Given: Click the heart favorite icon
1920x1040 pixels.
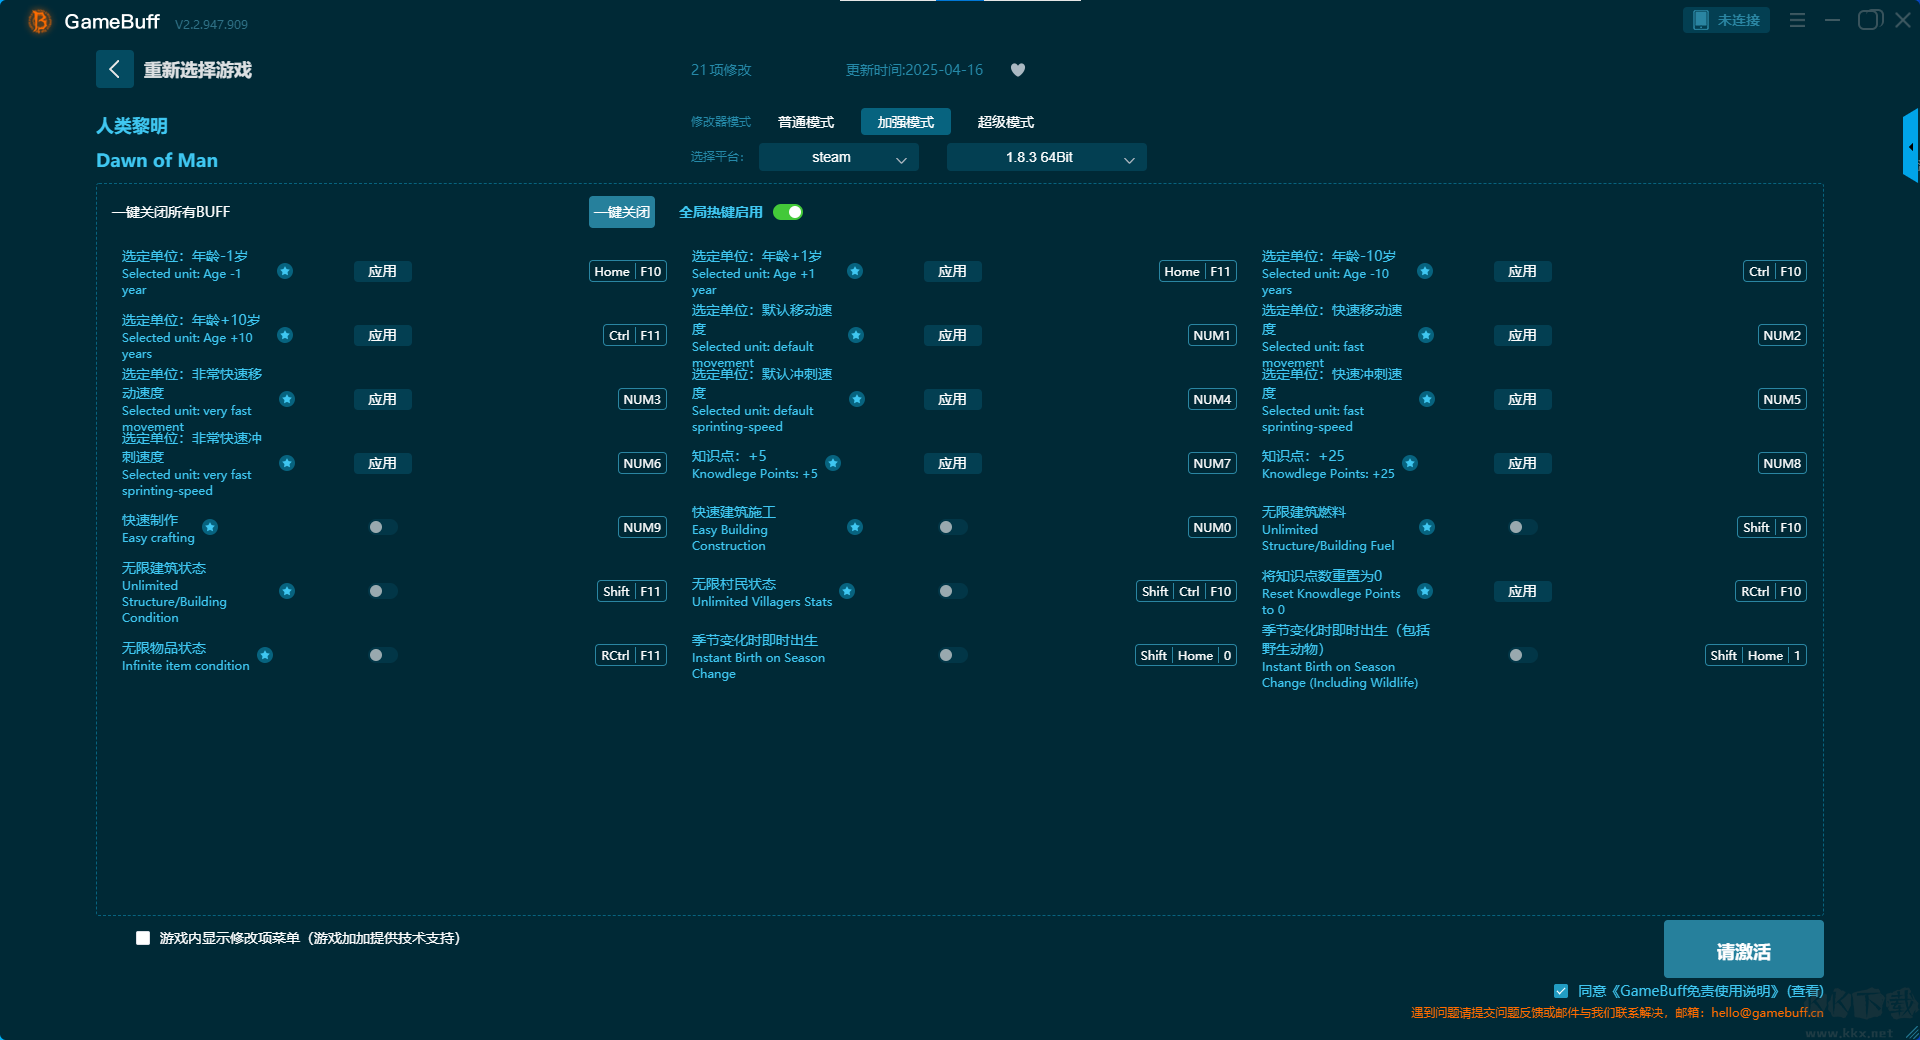Looking at the screenshot, I should [x=1018, y=70].
